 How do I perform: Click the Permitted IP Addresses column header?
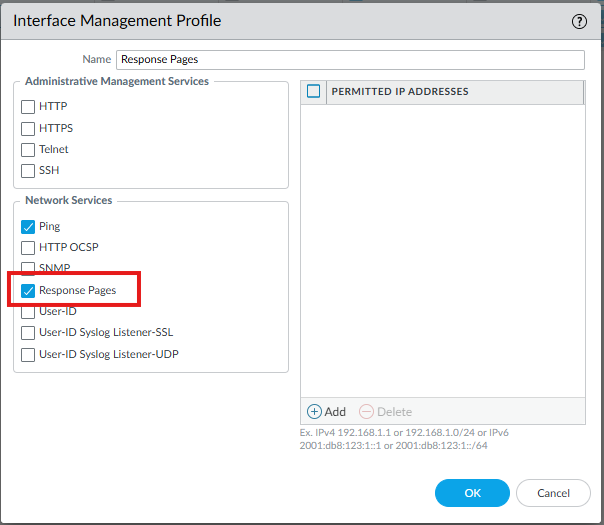pyautogui.click(x=400, y=92)
